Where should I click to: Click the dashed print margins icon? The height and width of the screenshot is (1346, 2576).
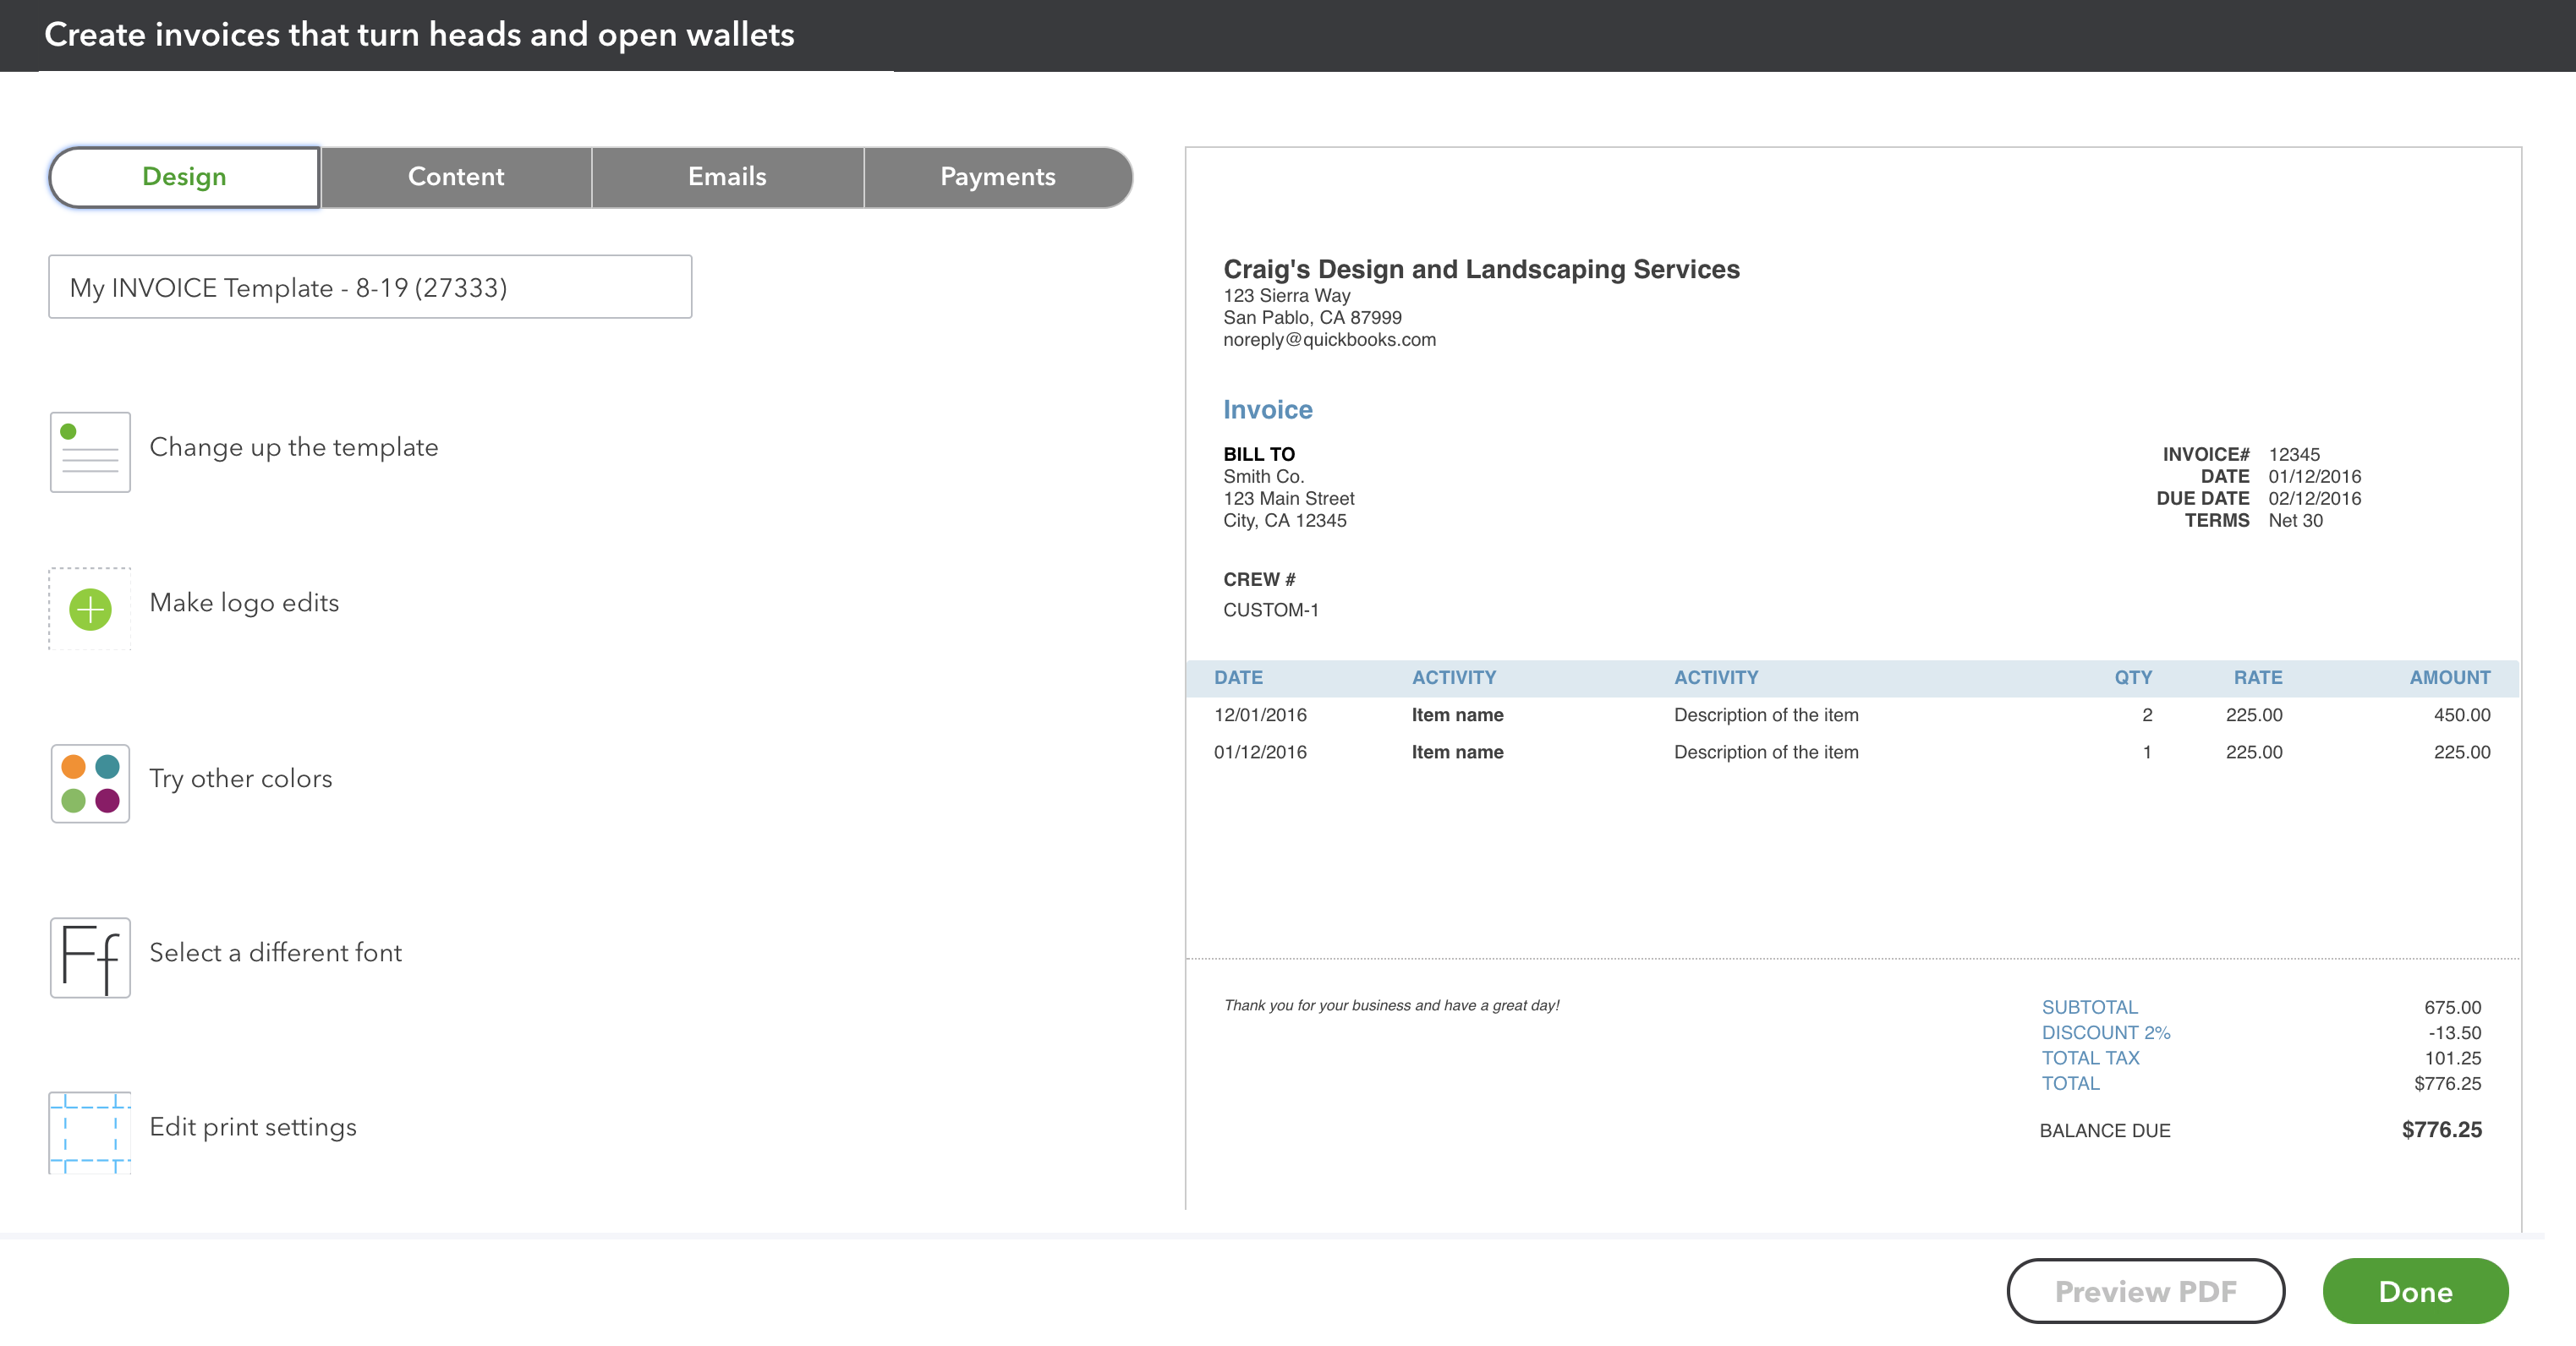[89, 1131]
